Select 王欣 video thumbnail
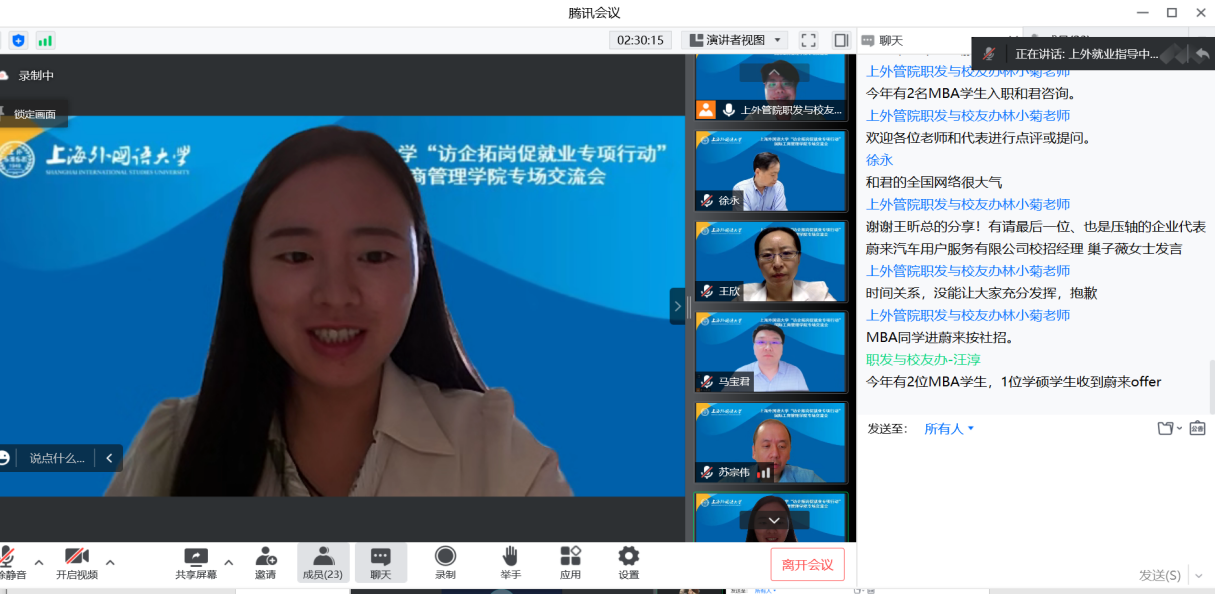 coord(771,262)
